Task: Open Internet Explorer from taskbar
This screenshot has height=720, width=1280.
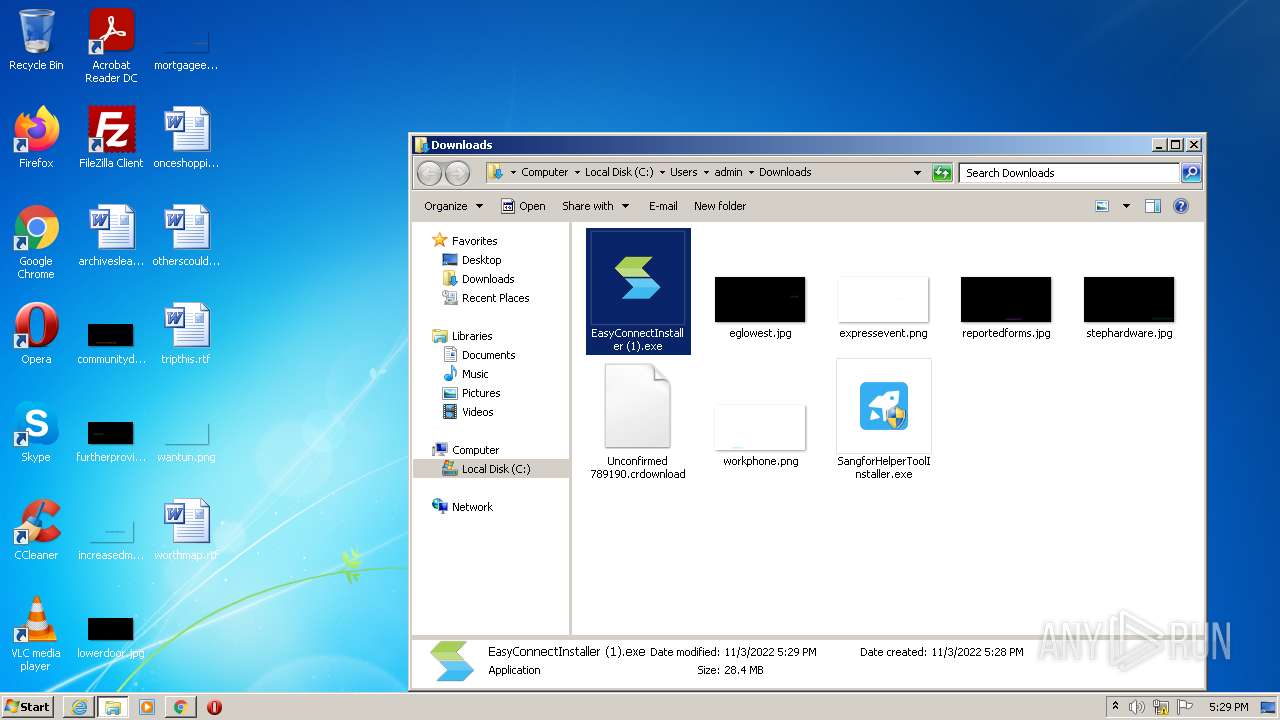Action: click(79, 707)
